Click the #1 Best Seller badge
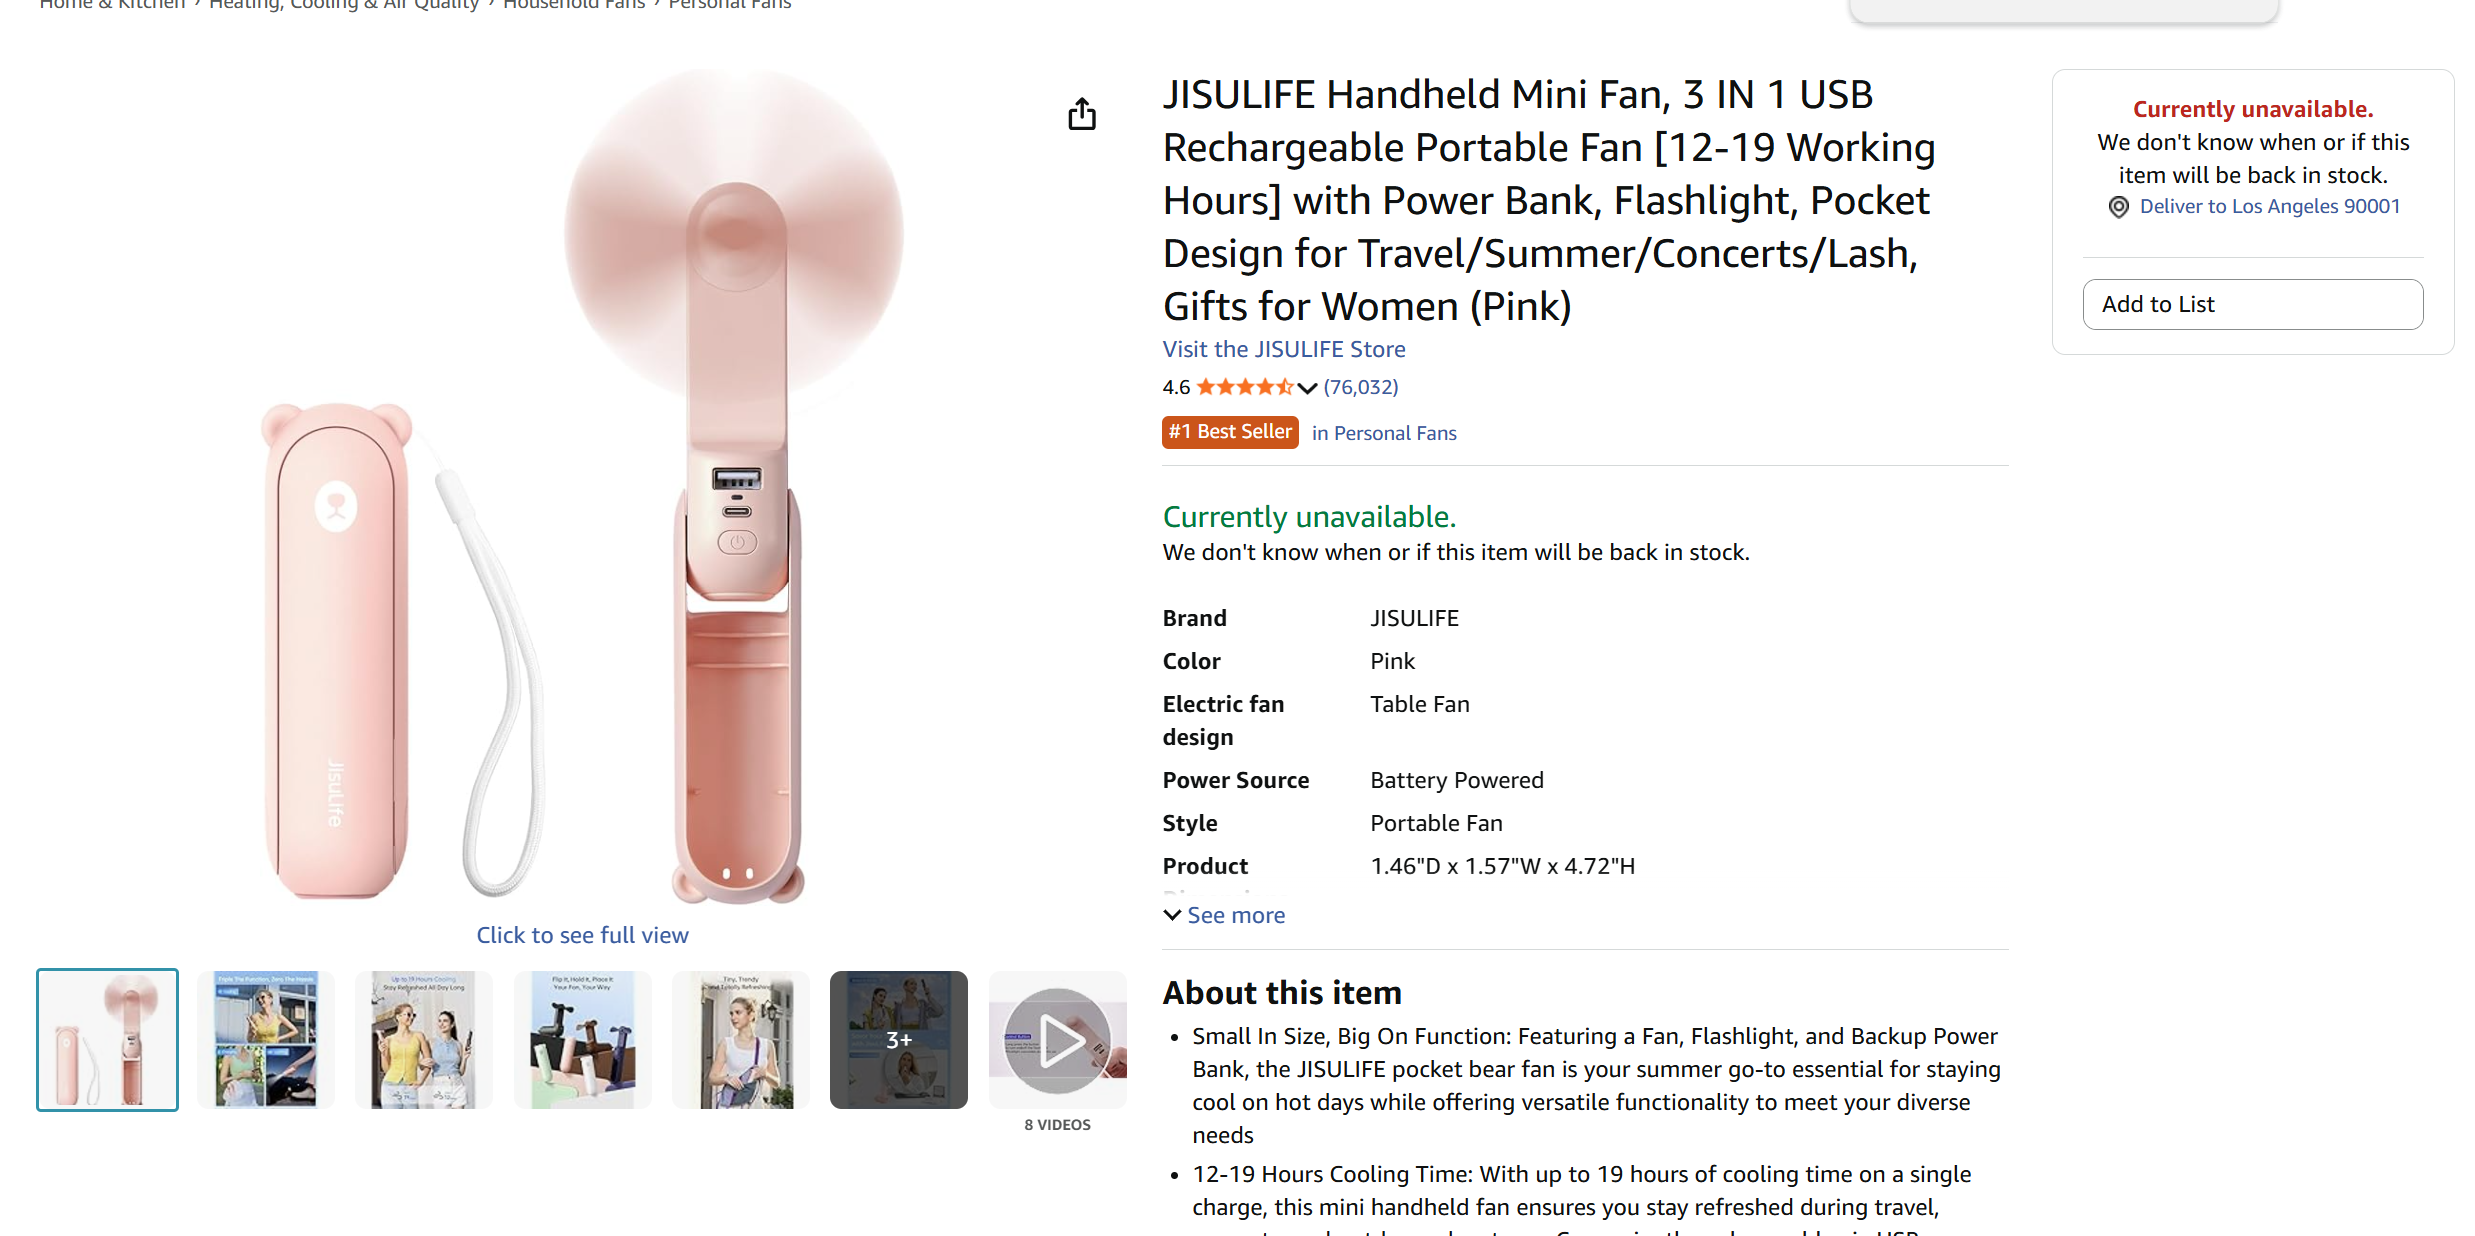2475x1236 pixels. click(1229, 432)
